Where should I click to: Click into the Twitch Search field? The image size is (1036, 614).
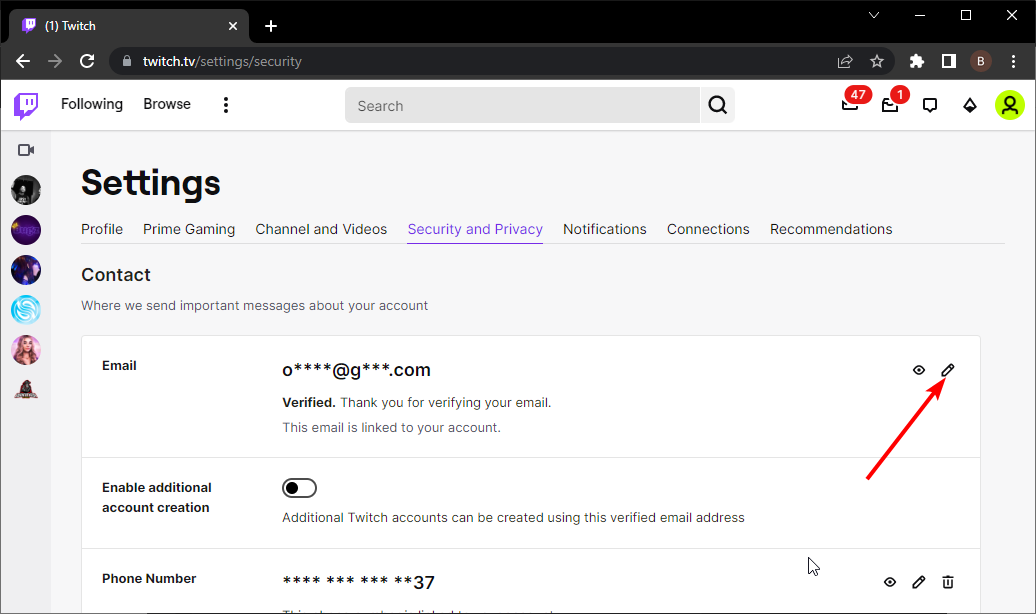520,105
